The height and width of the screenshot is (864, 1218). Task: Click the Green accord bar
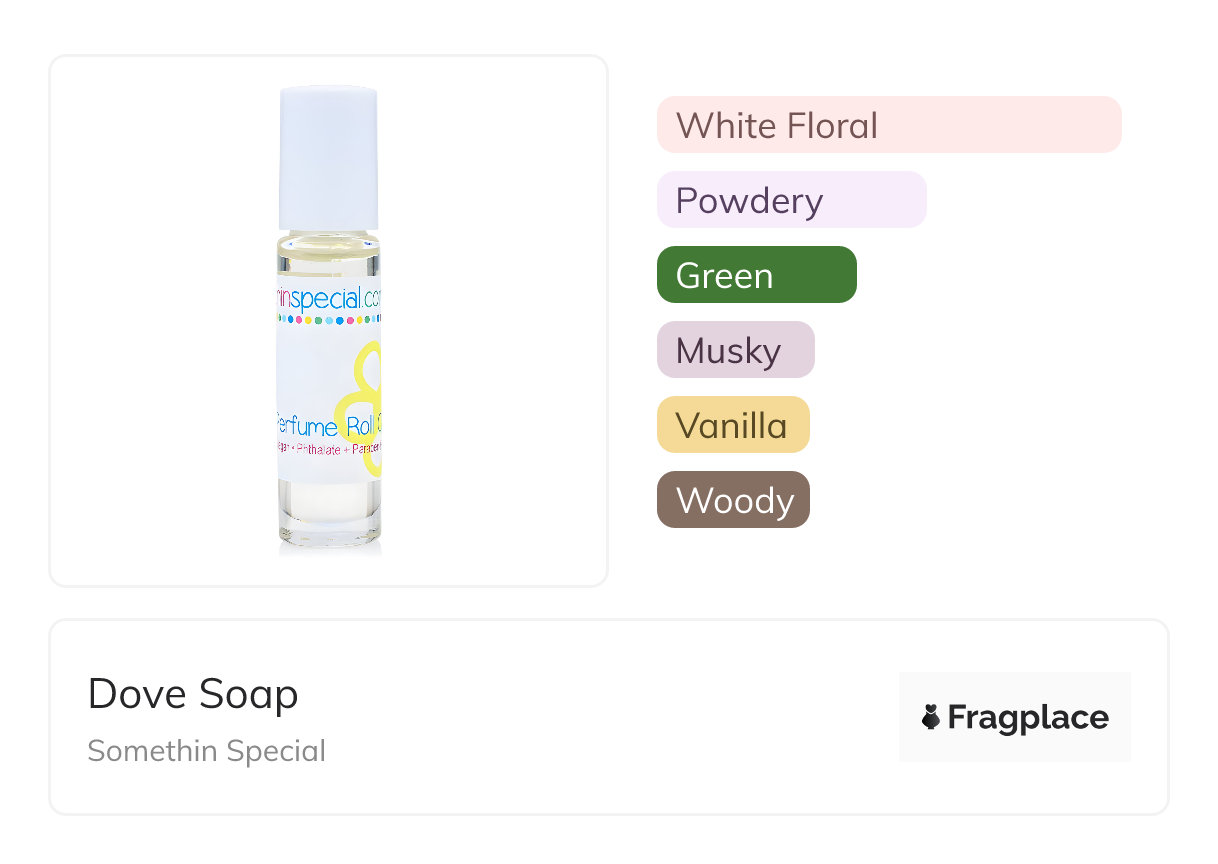pyautogui.click(x=756, y=275)
